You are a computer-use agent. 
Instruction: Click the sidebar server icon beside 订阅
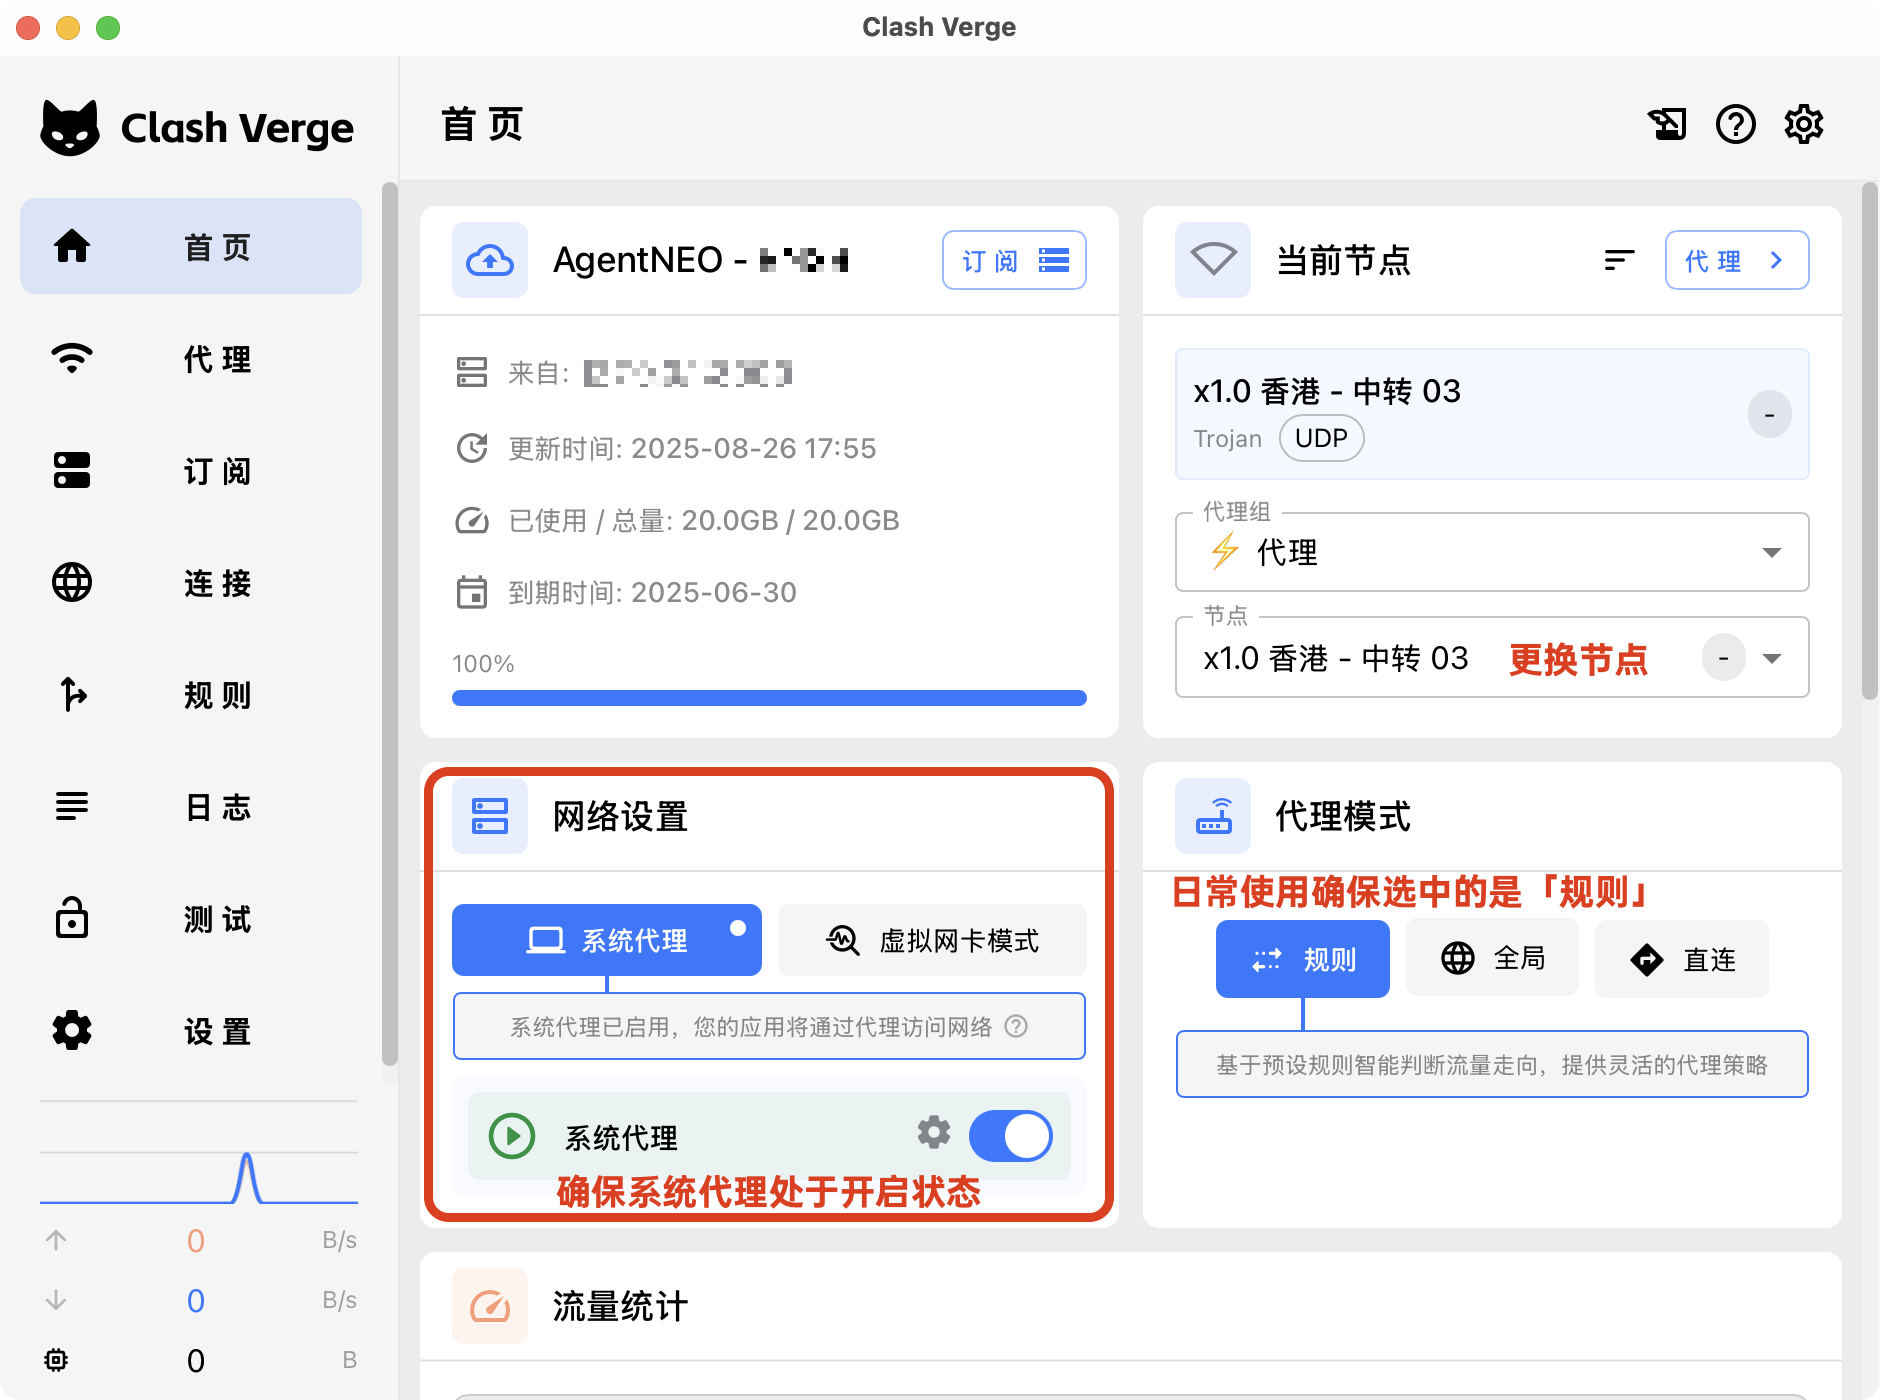(72, 470)
